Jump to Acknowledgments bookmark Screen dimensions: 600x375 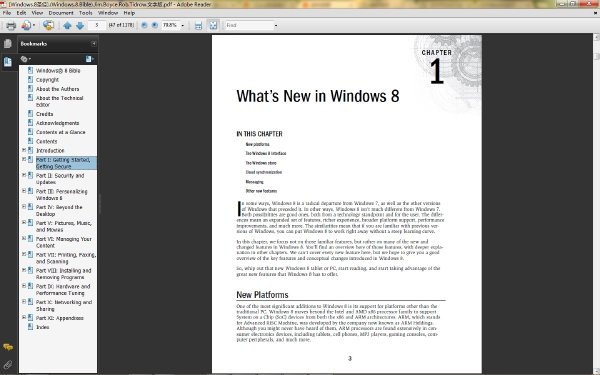pos(57,123)
